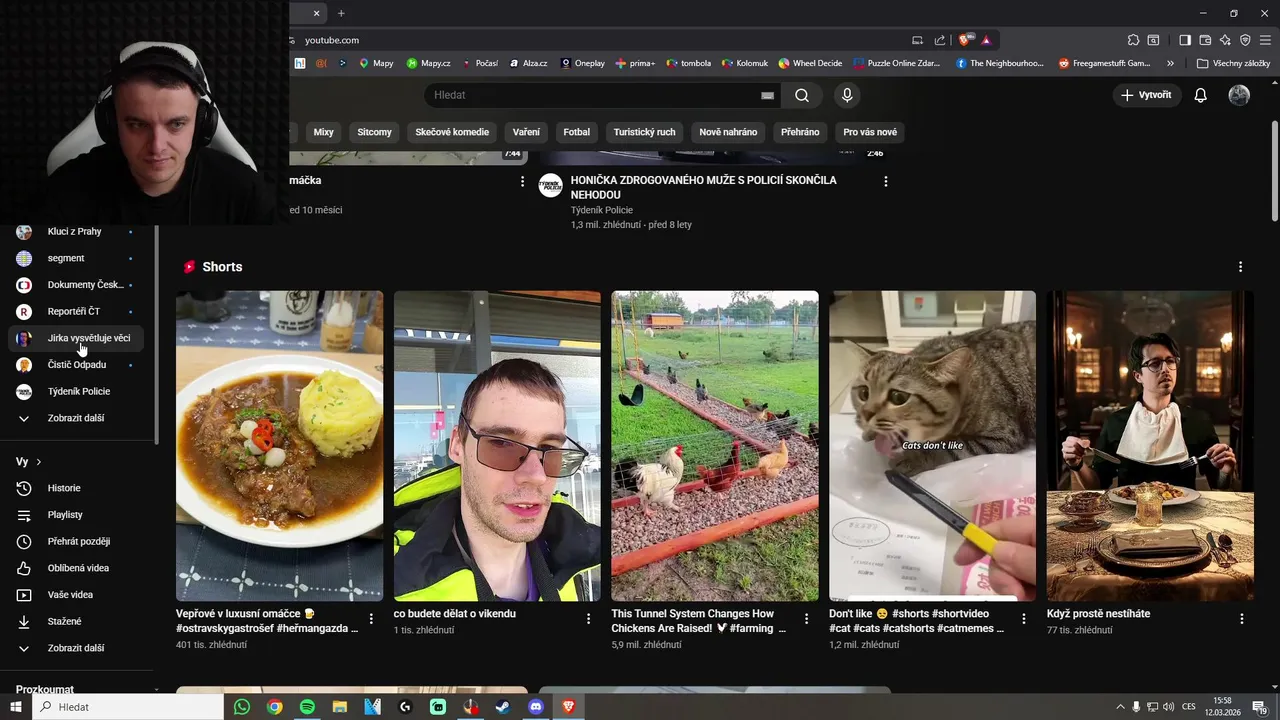The height and width of the screenshot is (720, 1280).
Task: Open Playlisty in the sidebar
Action: coord(78,515)
